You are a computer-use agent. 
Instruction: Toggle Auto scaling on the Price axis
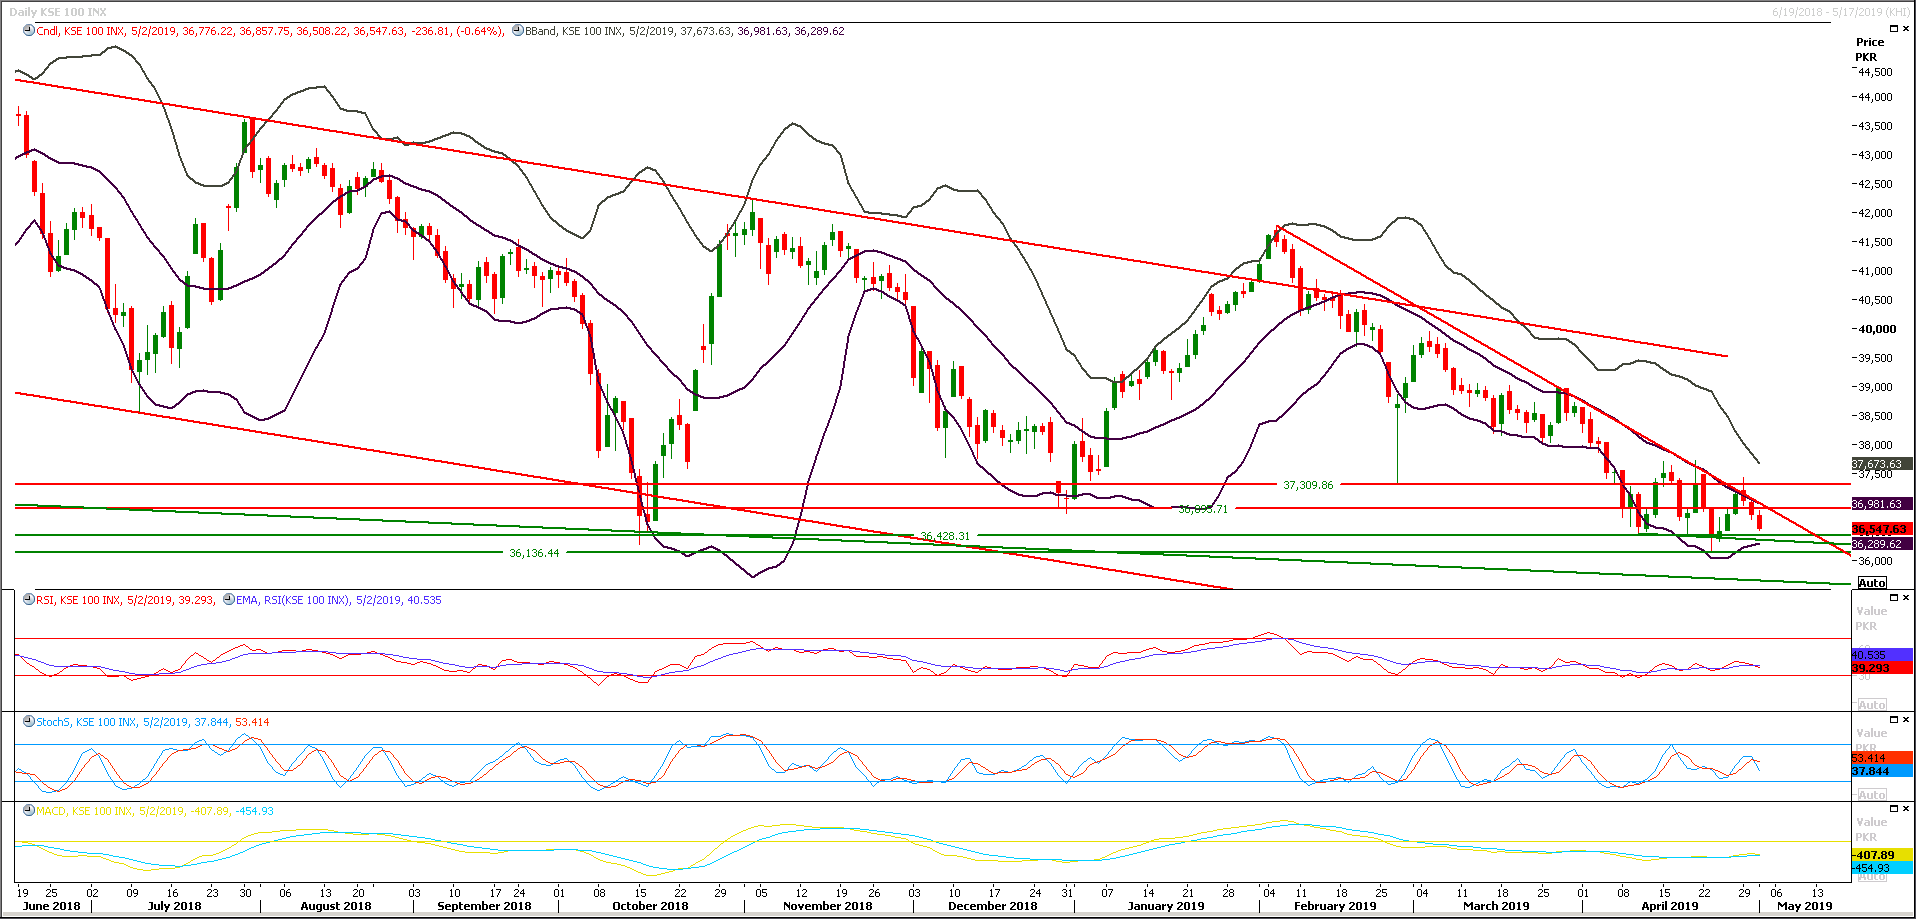tap(1872, 583)
